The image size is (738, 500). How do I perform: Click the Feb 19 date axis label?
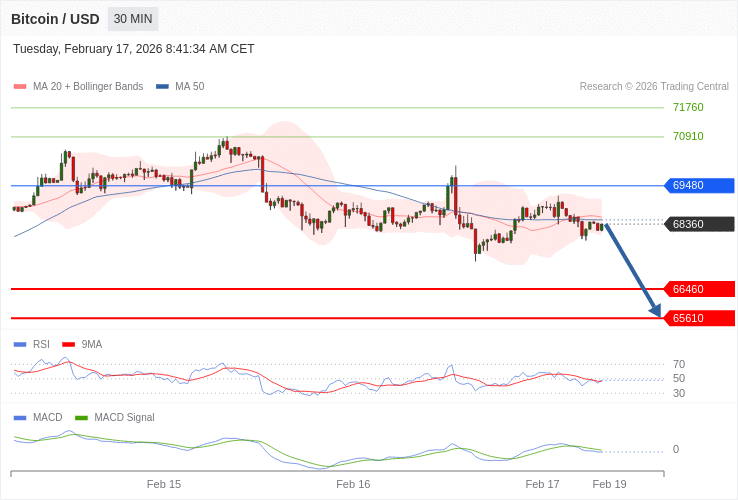pos(610,484)
